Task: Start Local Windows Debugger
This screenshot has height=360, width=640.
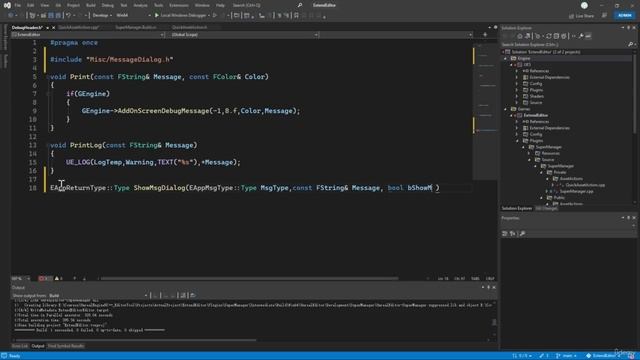Action: pos(180,16)
